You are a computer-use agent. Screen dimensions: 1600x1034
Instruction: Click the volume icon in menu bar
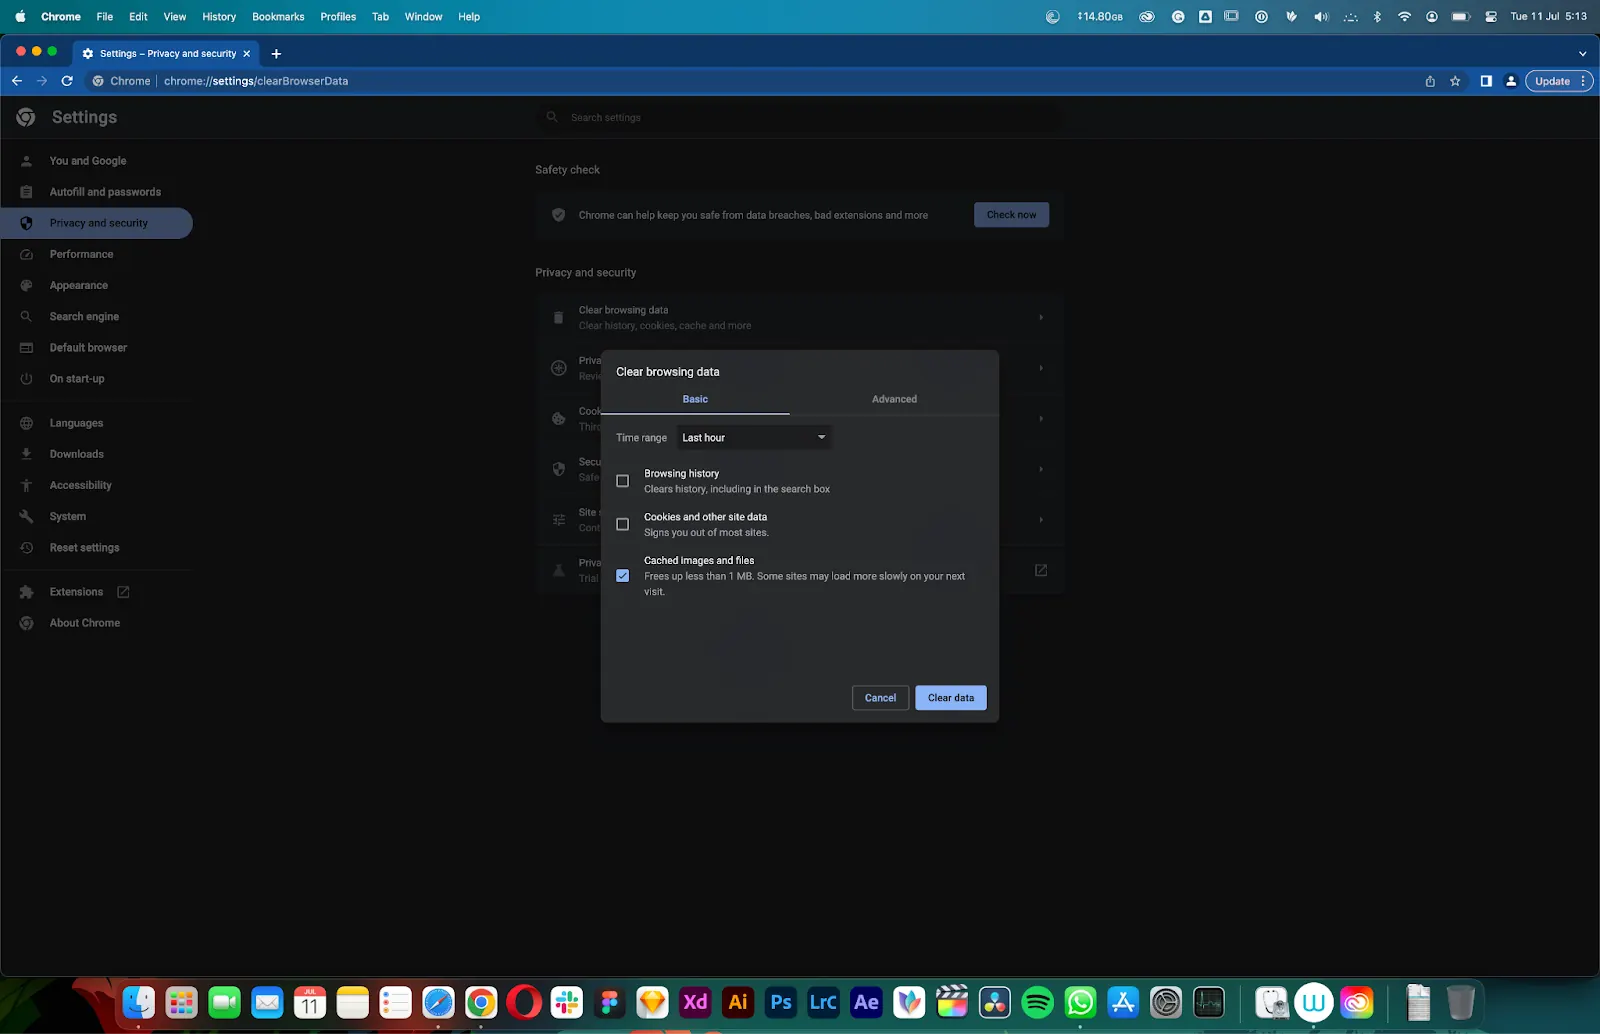tap(1321, 16)
